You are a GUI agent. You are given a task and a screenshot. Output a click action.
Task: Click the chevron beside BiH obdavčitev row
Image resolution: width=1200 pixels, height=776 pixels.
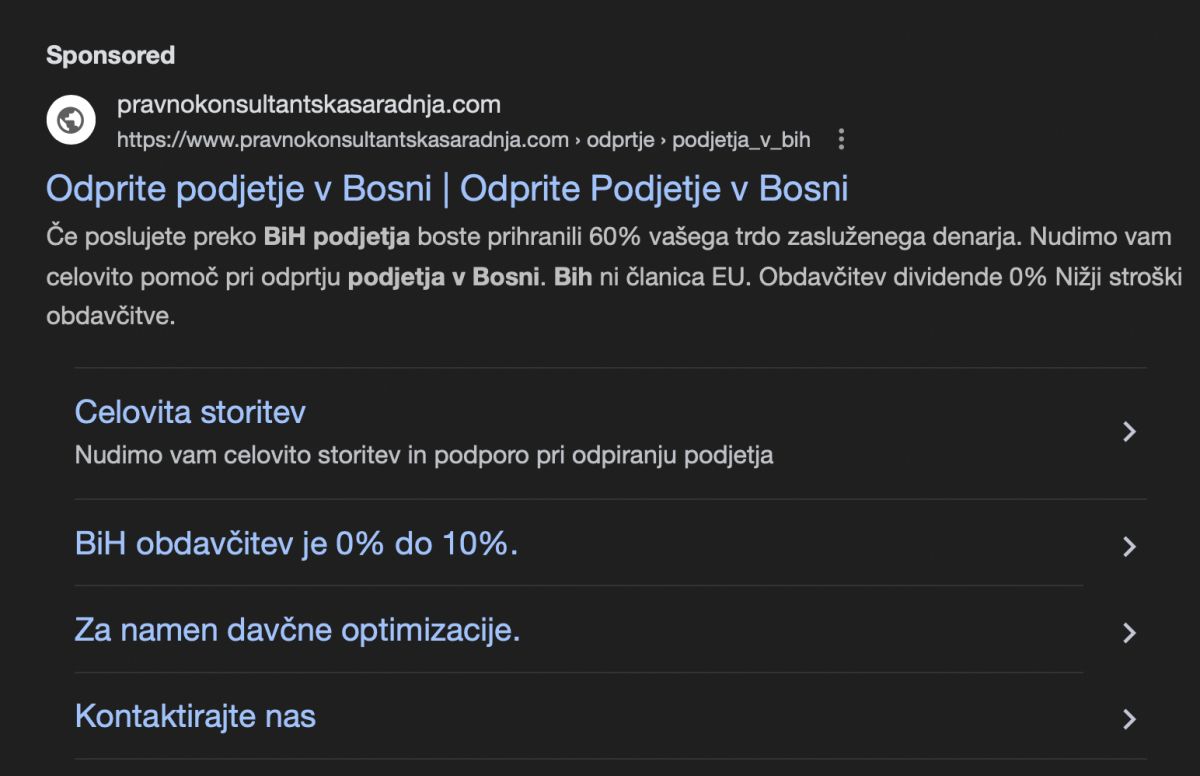[x=1130, y=546]
